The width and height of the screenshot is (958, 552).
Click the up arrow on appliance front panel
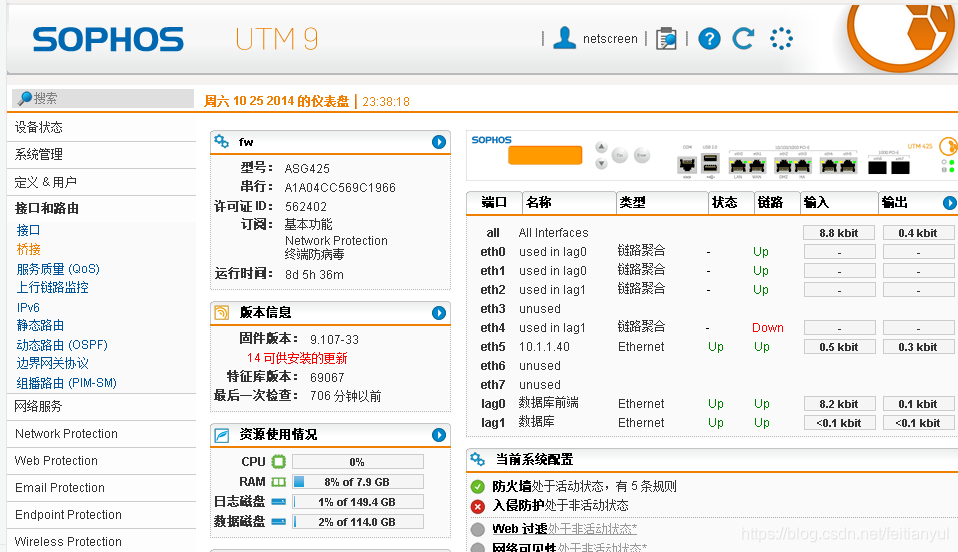click(601, 147)
